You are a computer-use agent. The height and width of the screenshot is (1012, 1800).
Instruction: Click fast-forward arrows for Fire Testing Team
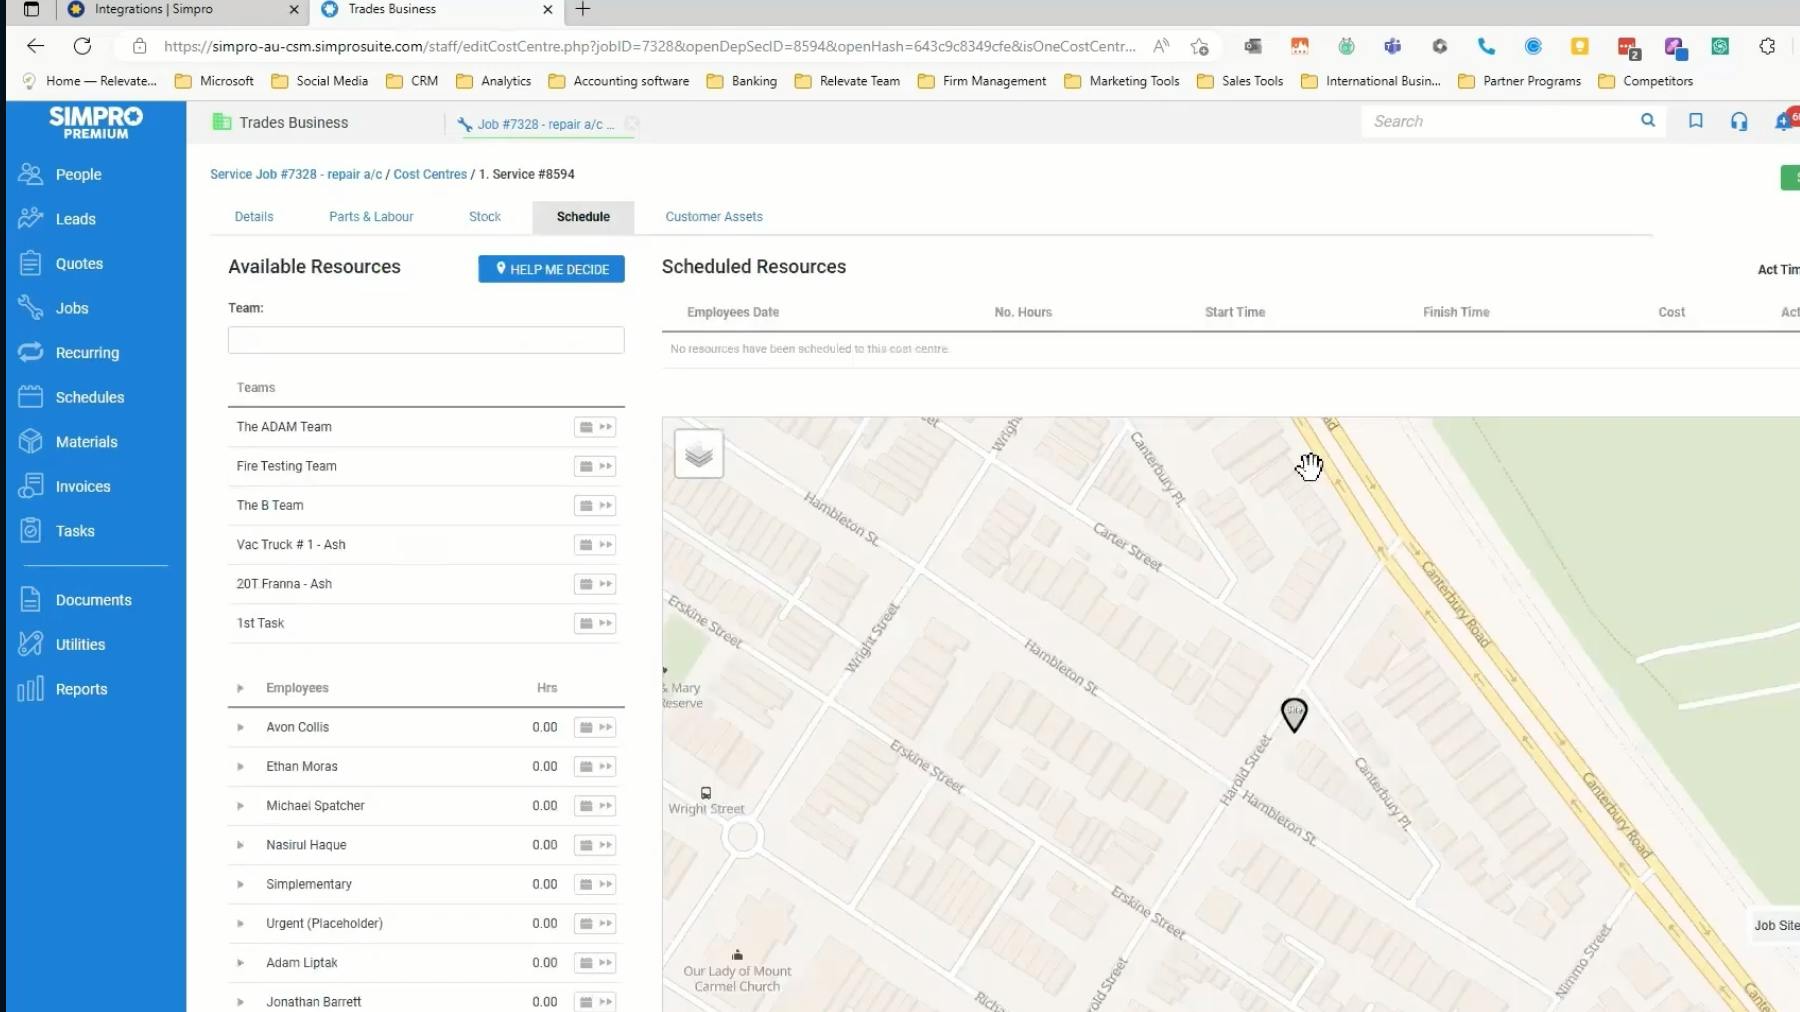point(605,467)
